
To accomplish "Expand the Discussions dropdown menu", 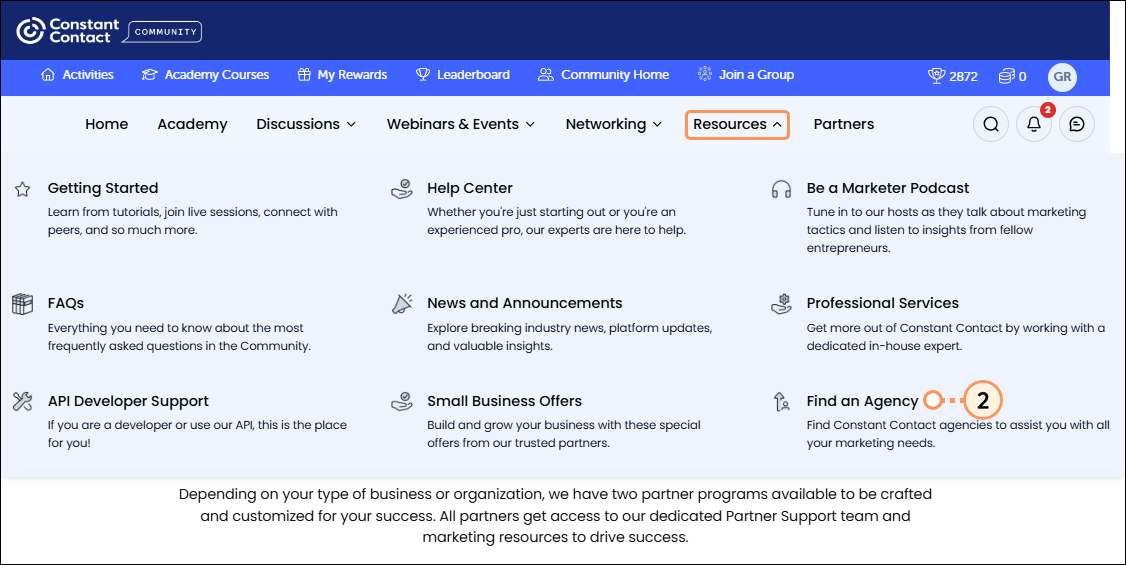I will [x=306, y=124].
